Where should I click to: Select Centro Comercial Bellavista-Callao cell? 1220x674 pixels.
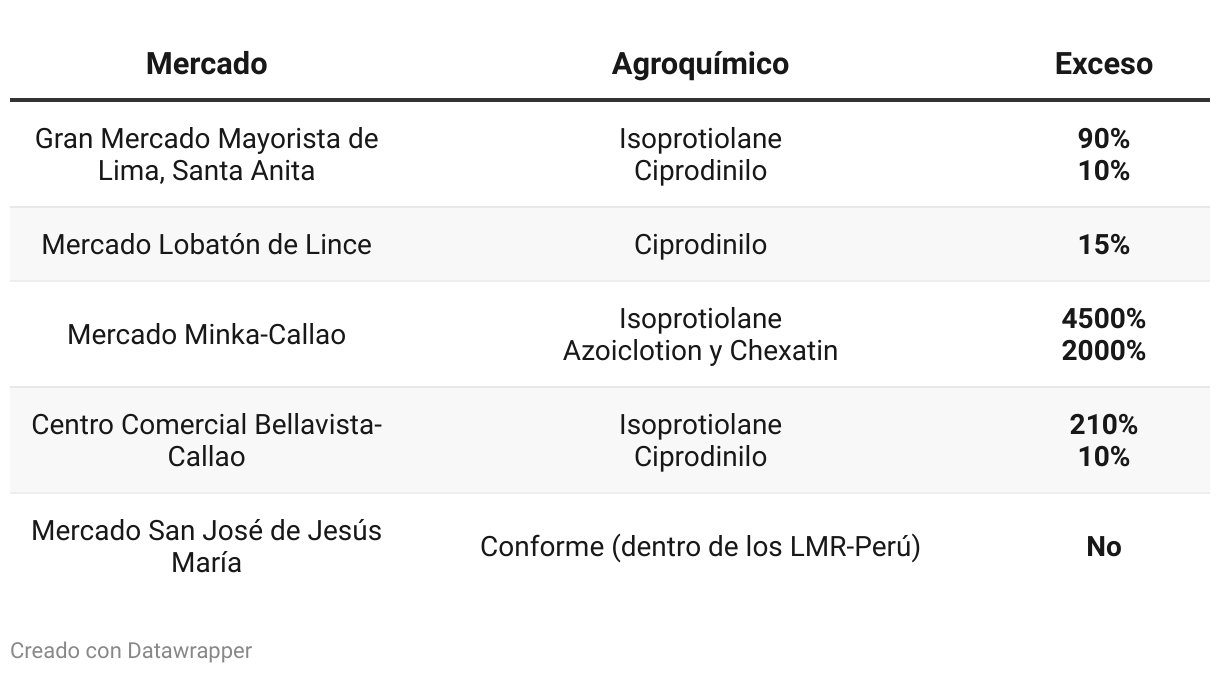[206, 440]
